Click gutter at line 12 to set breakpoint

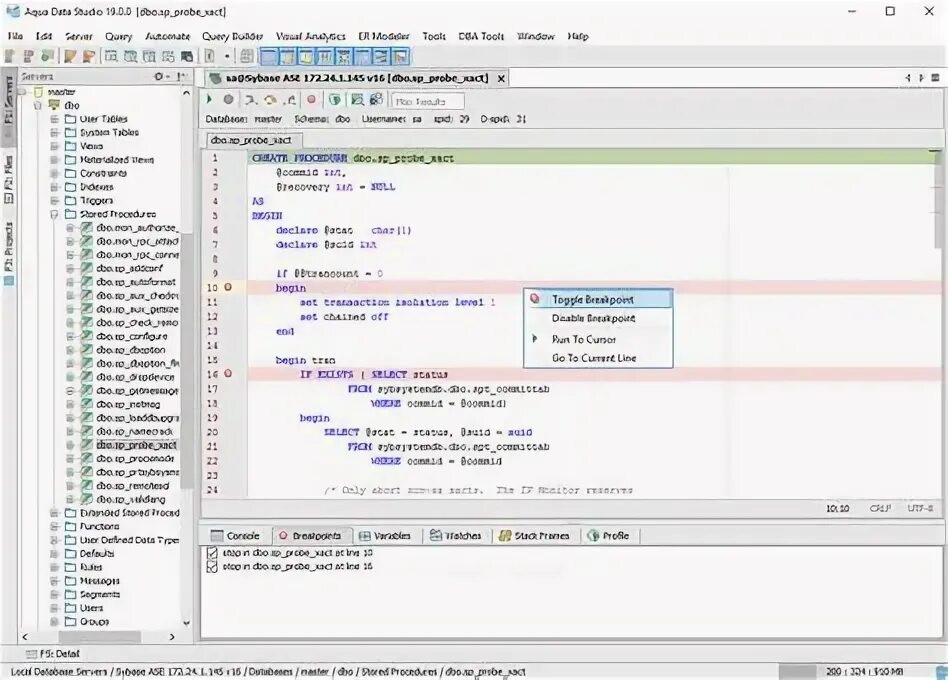pyautogui.click(x=228, y=316)
